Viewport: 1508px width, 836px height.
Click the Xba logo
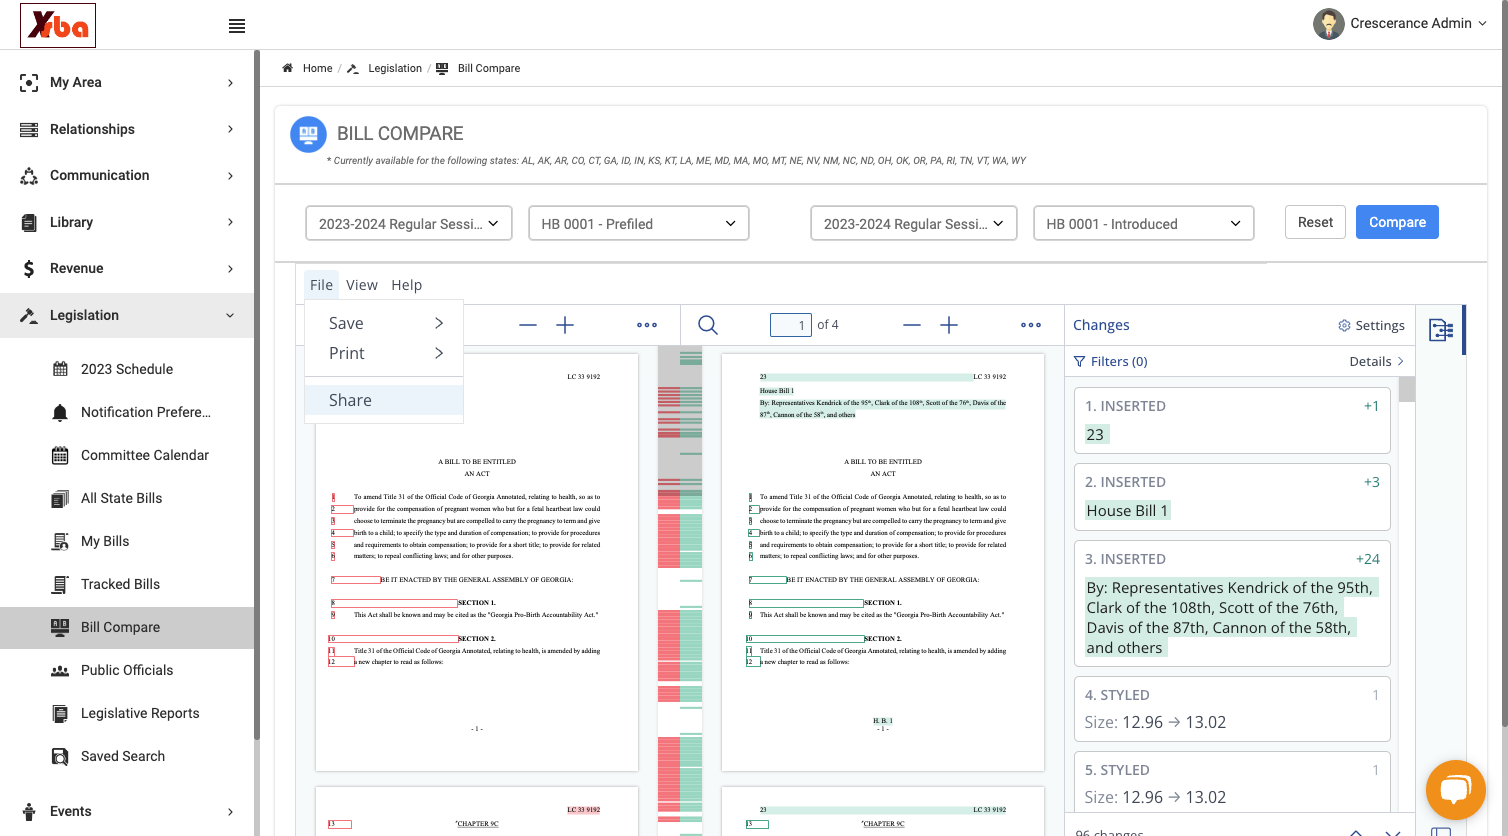coord(58,25)
